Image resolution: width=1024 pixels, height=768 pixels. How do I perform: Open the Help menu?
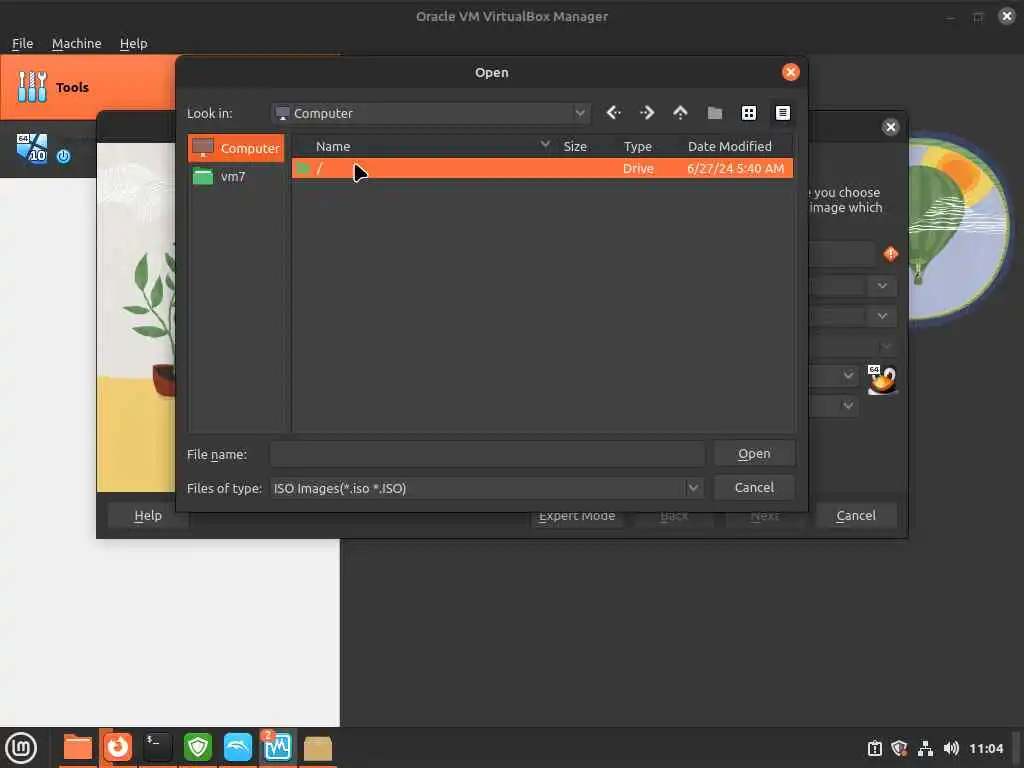tap(133, 43)
